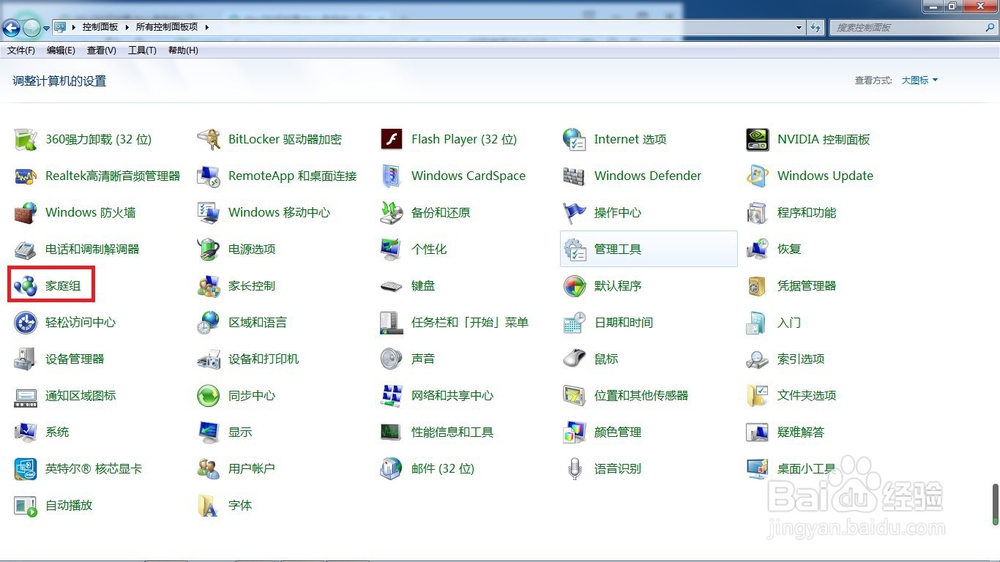Image resolution: width=1000 pixels, height=562 pixels.
Task: Open the 工具(T) menu
Action: click(x=142, y=50)
